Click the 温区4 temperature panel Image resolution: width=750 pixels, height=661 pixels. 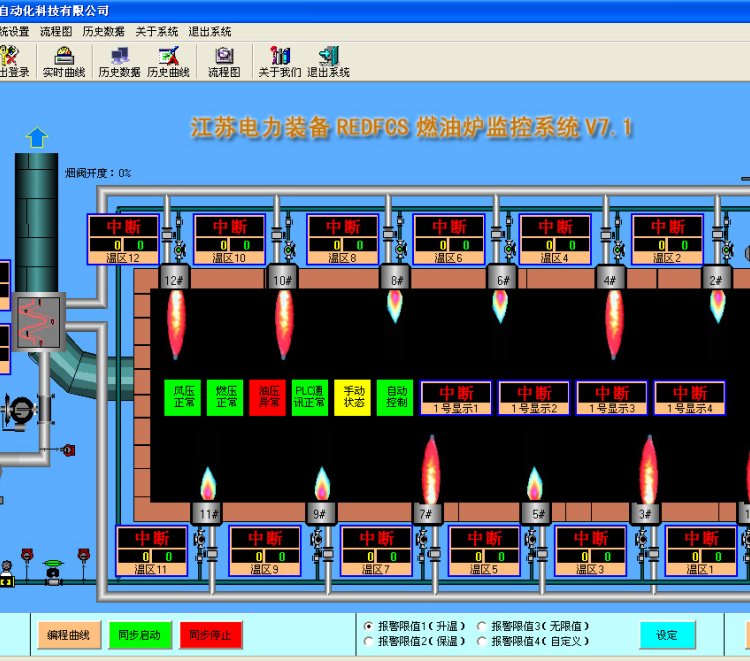coord(555,239)
